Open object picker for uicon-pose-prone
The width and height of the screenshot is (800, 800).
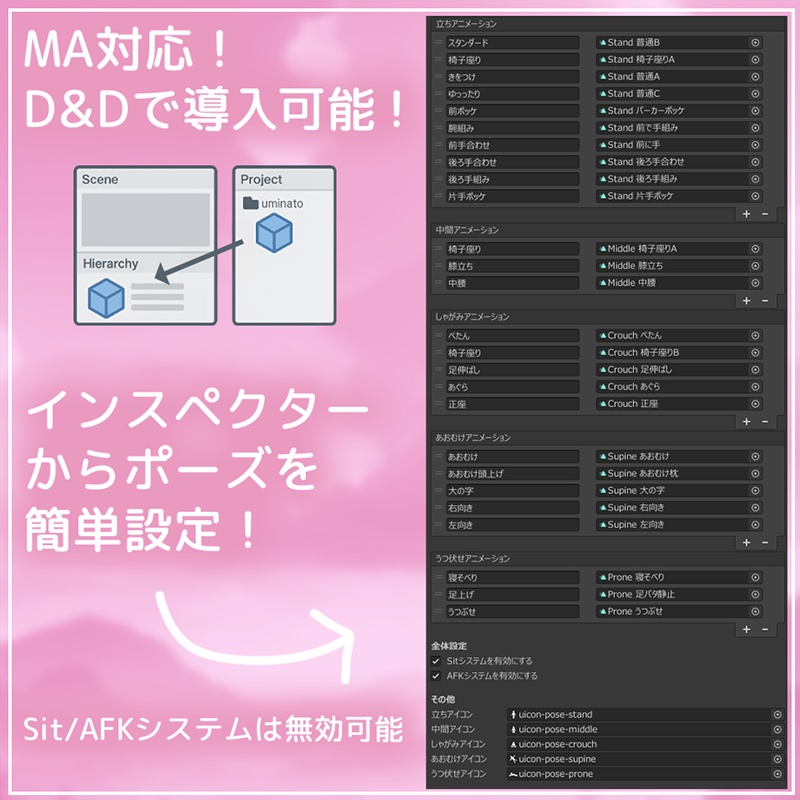tap(778, 774)
